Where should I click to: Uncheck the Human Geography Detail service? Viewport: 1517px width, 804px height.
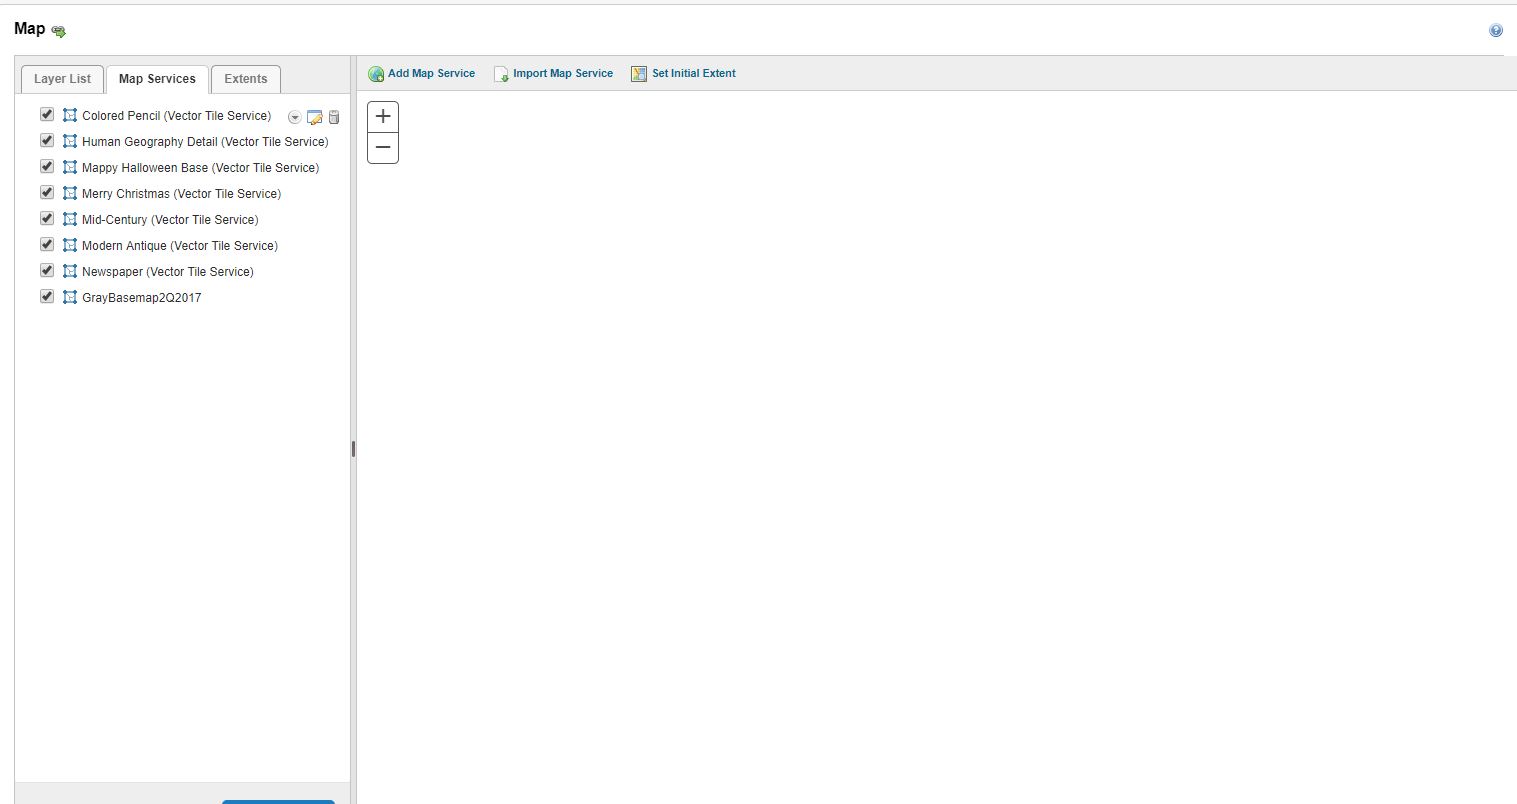coord(46,140)
